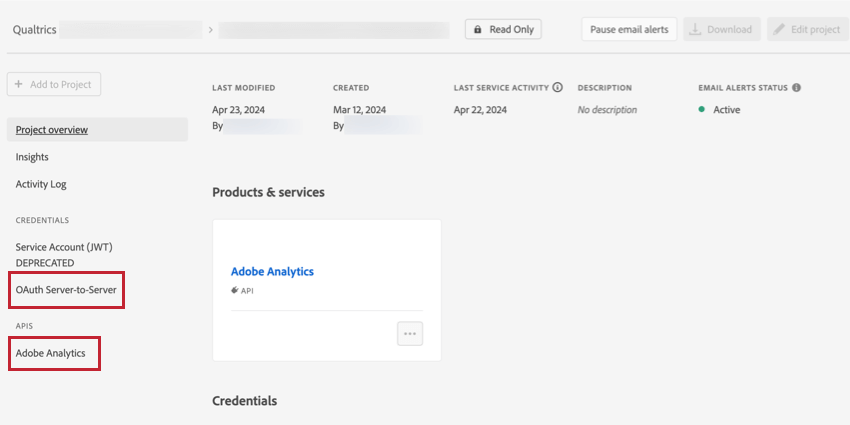
Task: Open the Insights page in sidebar
Action: coord(32,157)
